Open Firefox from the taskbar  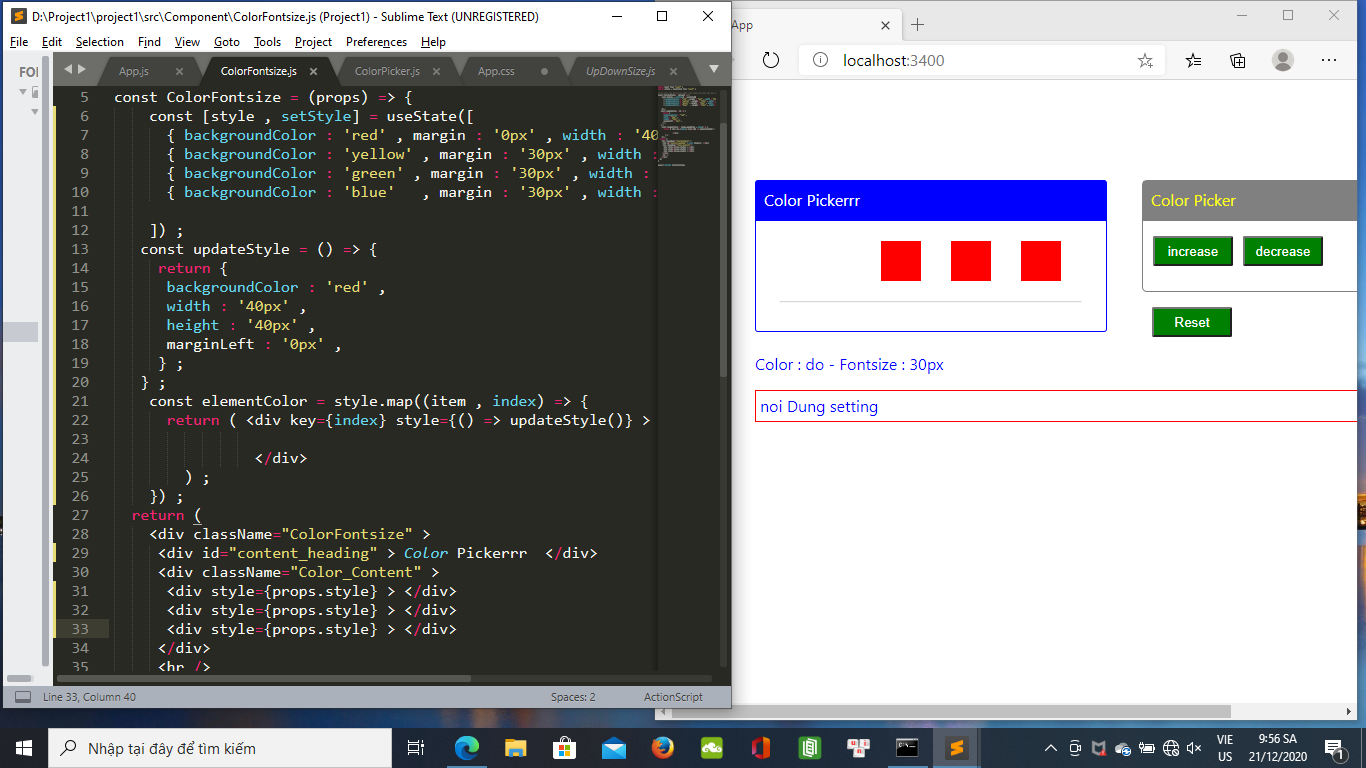tap(662, 747)
